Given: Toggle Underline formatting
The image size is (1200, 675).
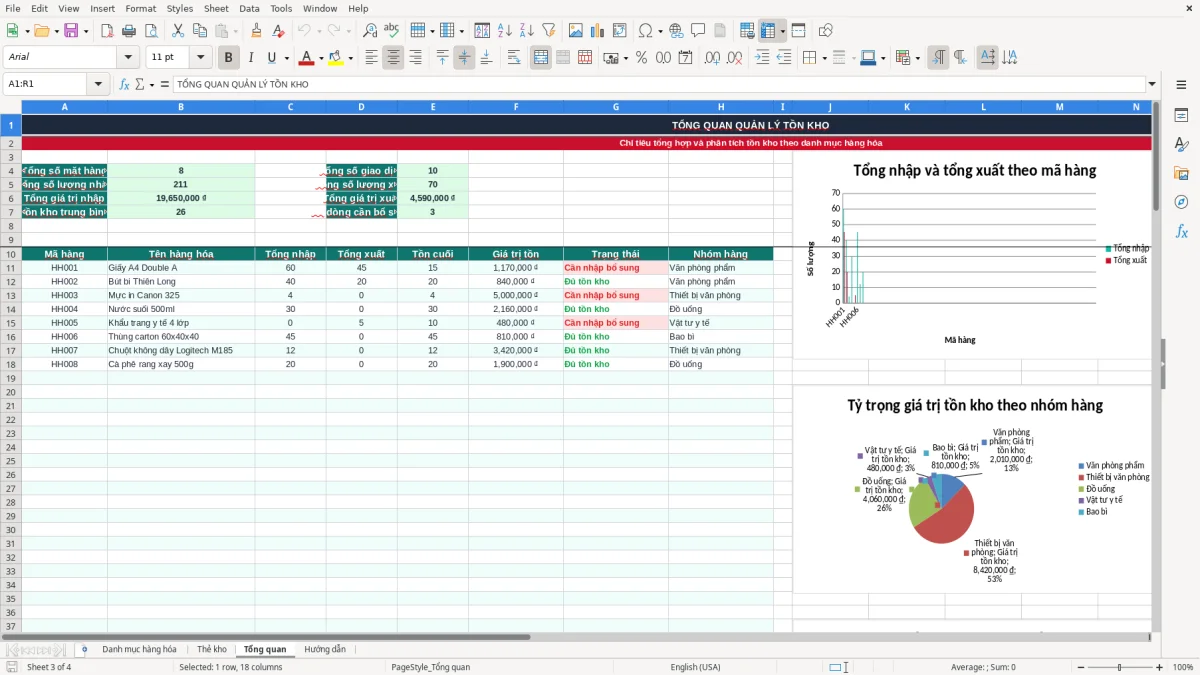Looking at the screenshot, I should pos(271,58).
